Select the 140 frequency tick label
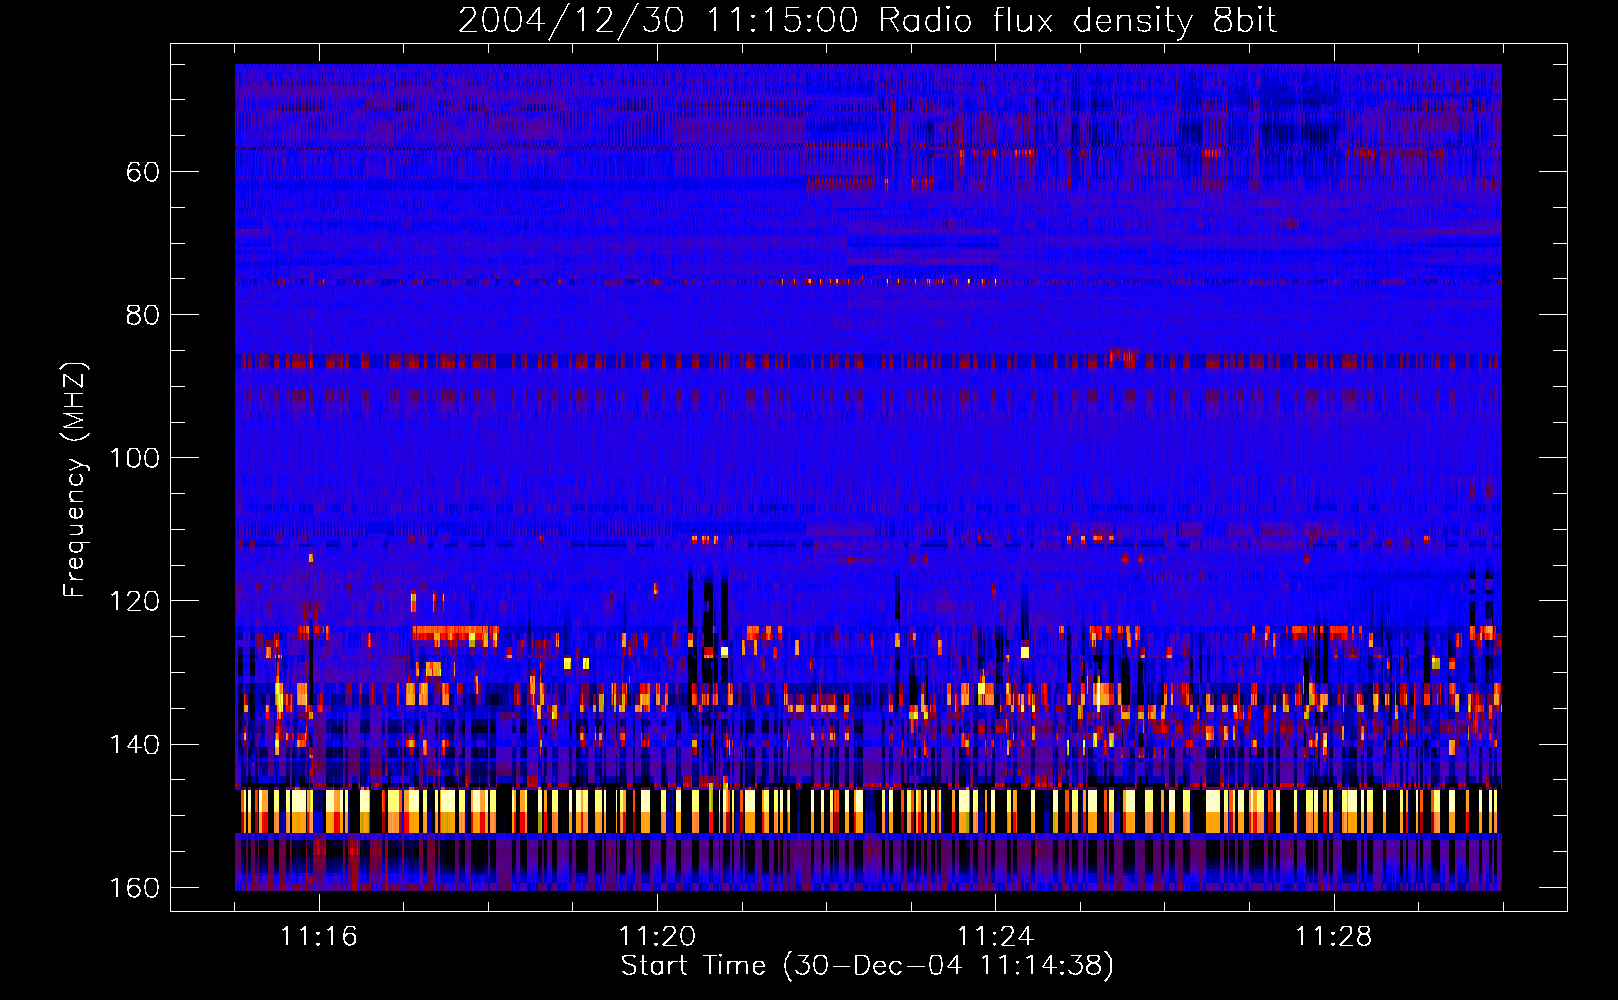 (x=134, y=745)
